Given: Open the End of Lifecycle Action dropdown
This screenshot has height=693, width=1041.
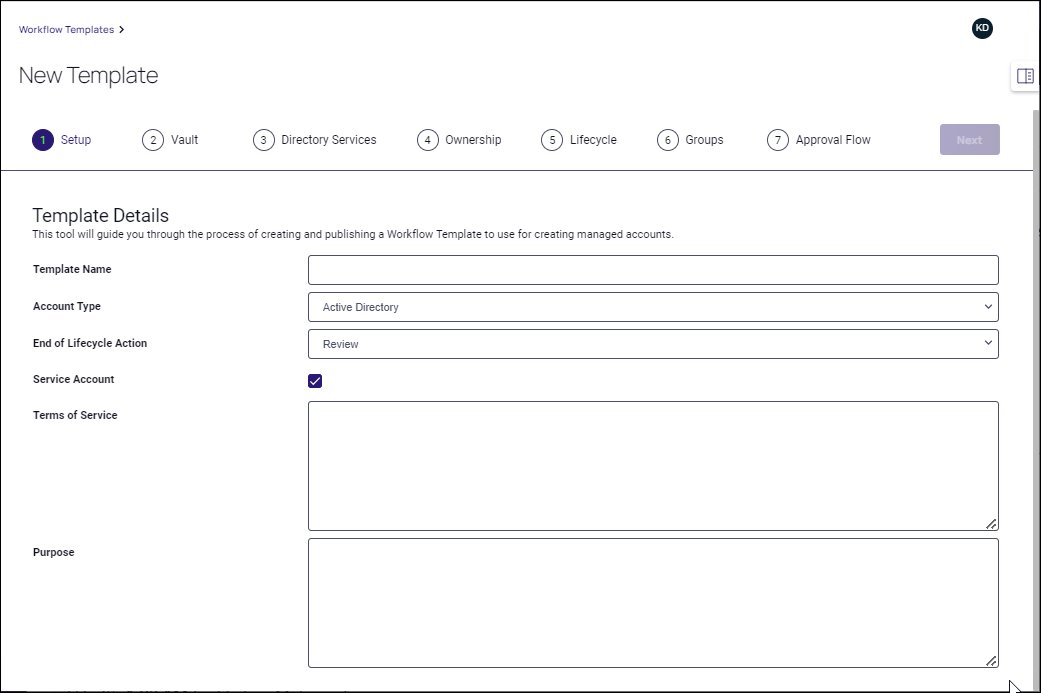Looking at the screenshot, I should [652, 343].
